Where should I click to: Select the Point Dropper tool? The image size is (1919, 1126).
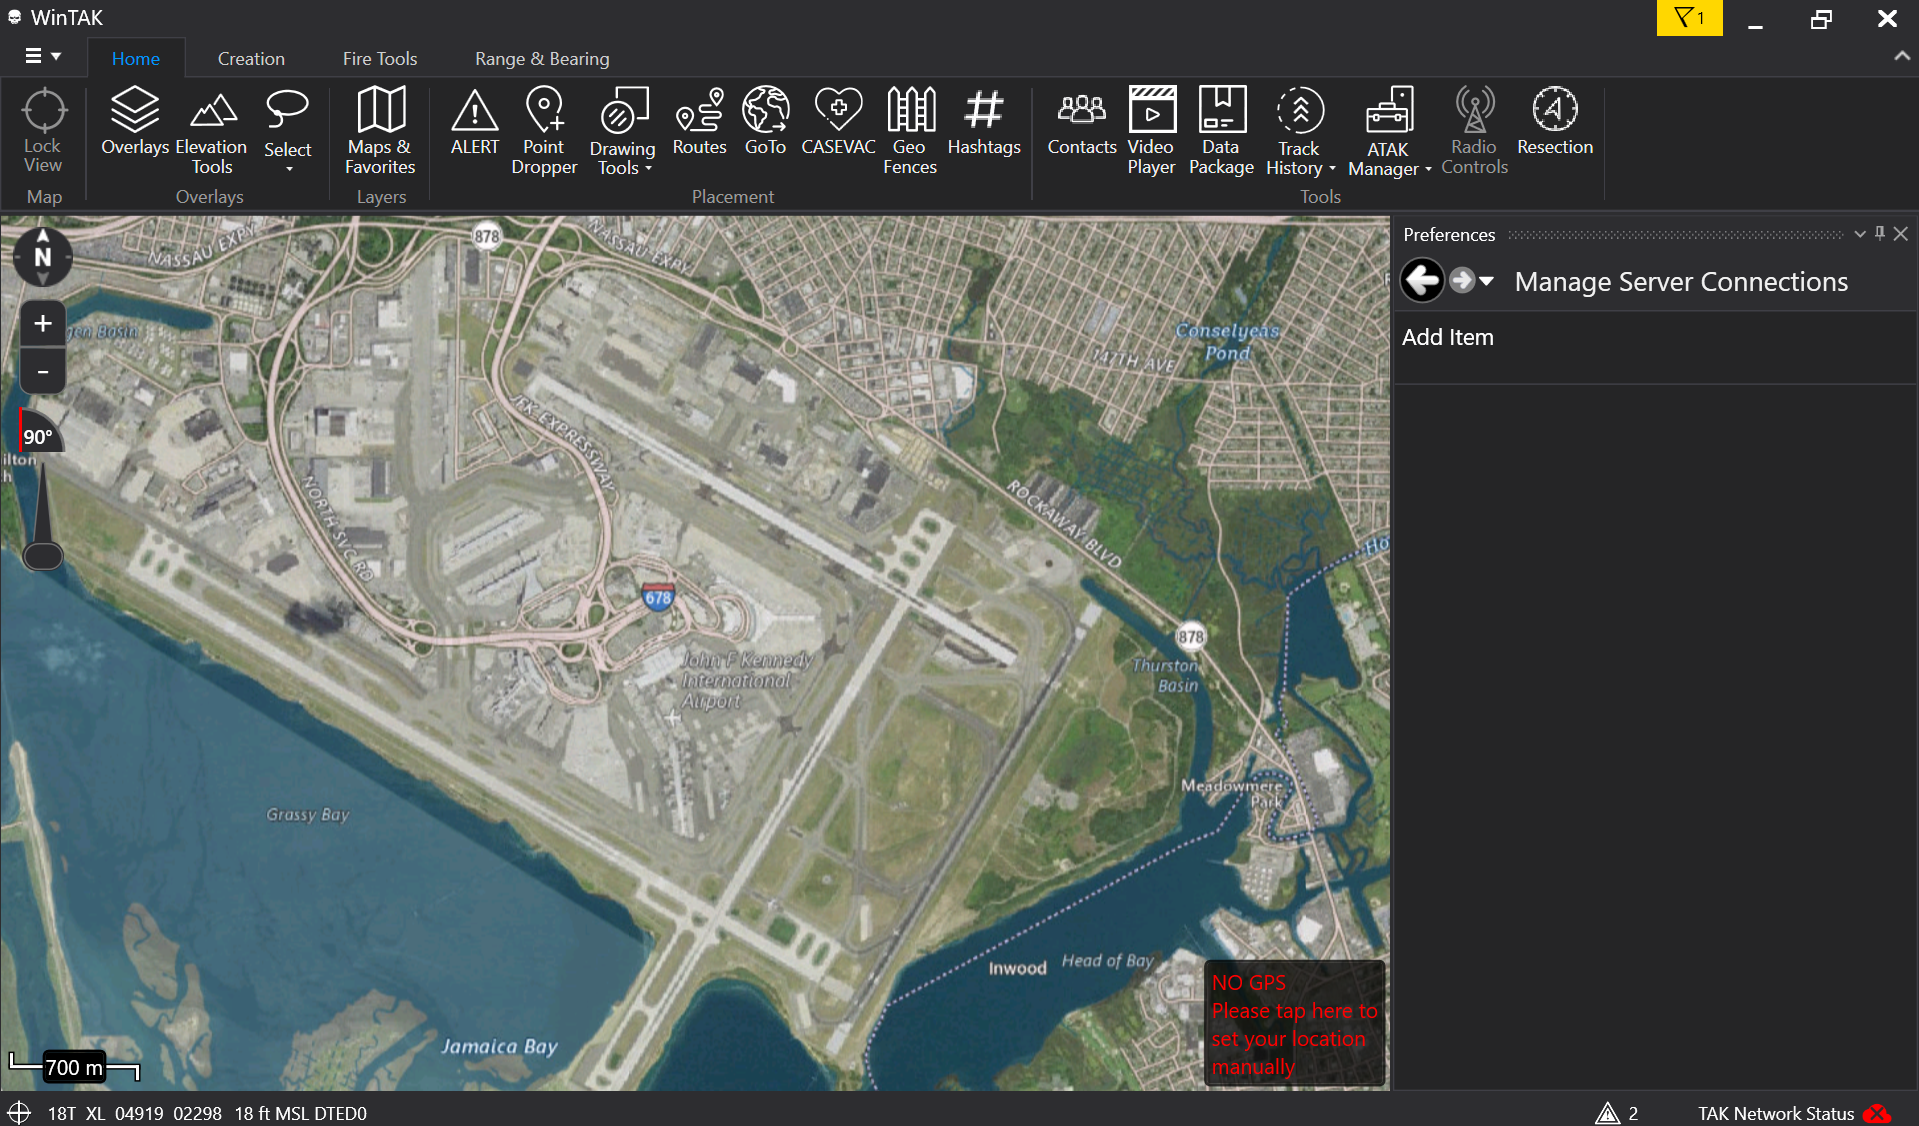[544, 131]
